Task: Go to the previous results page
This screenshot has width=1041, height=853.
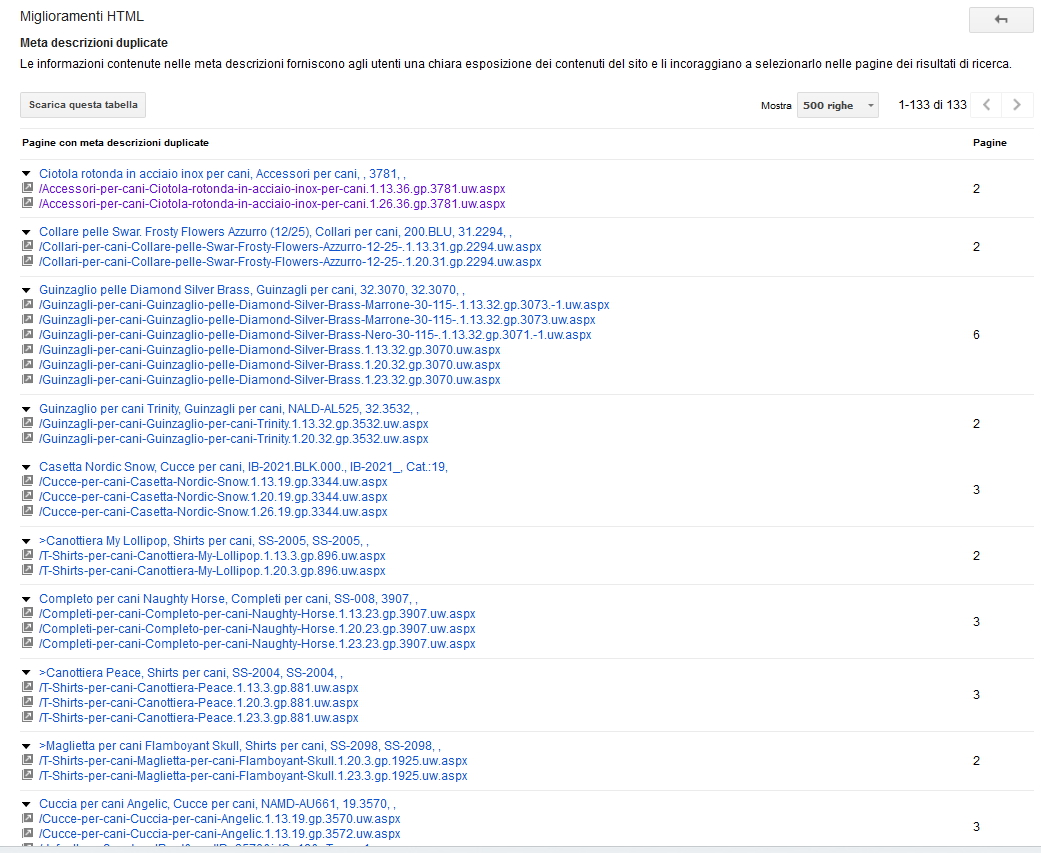Action: pos(987,105)
